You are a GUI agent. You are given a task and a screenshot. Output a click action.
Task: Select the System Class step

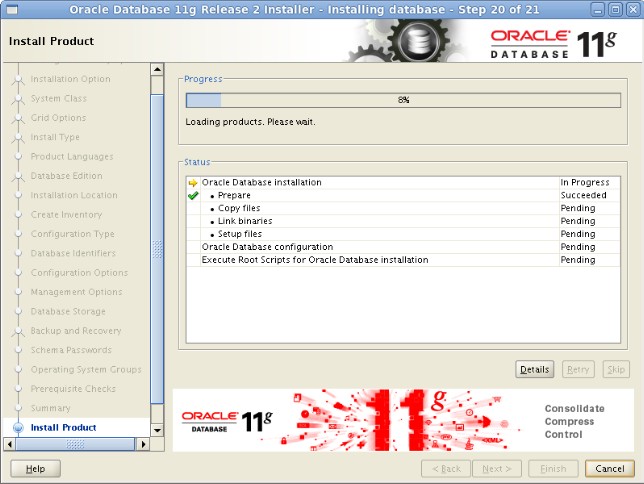[x=59, y=99]
